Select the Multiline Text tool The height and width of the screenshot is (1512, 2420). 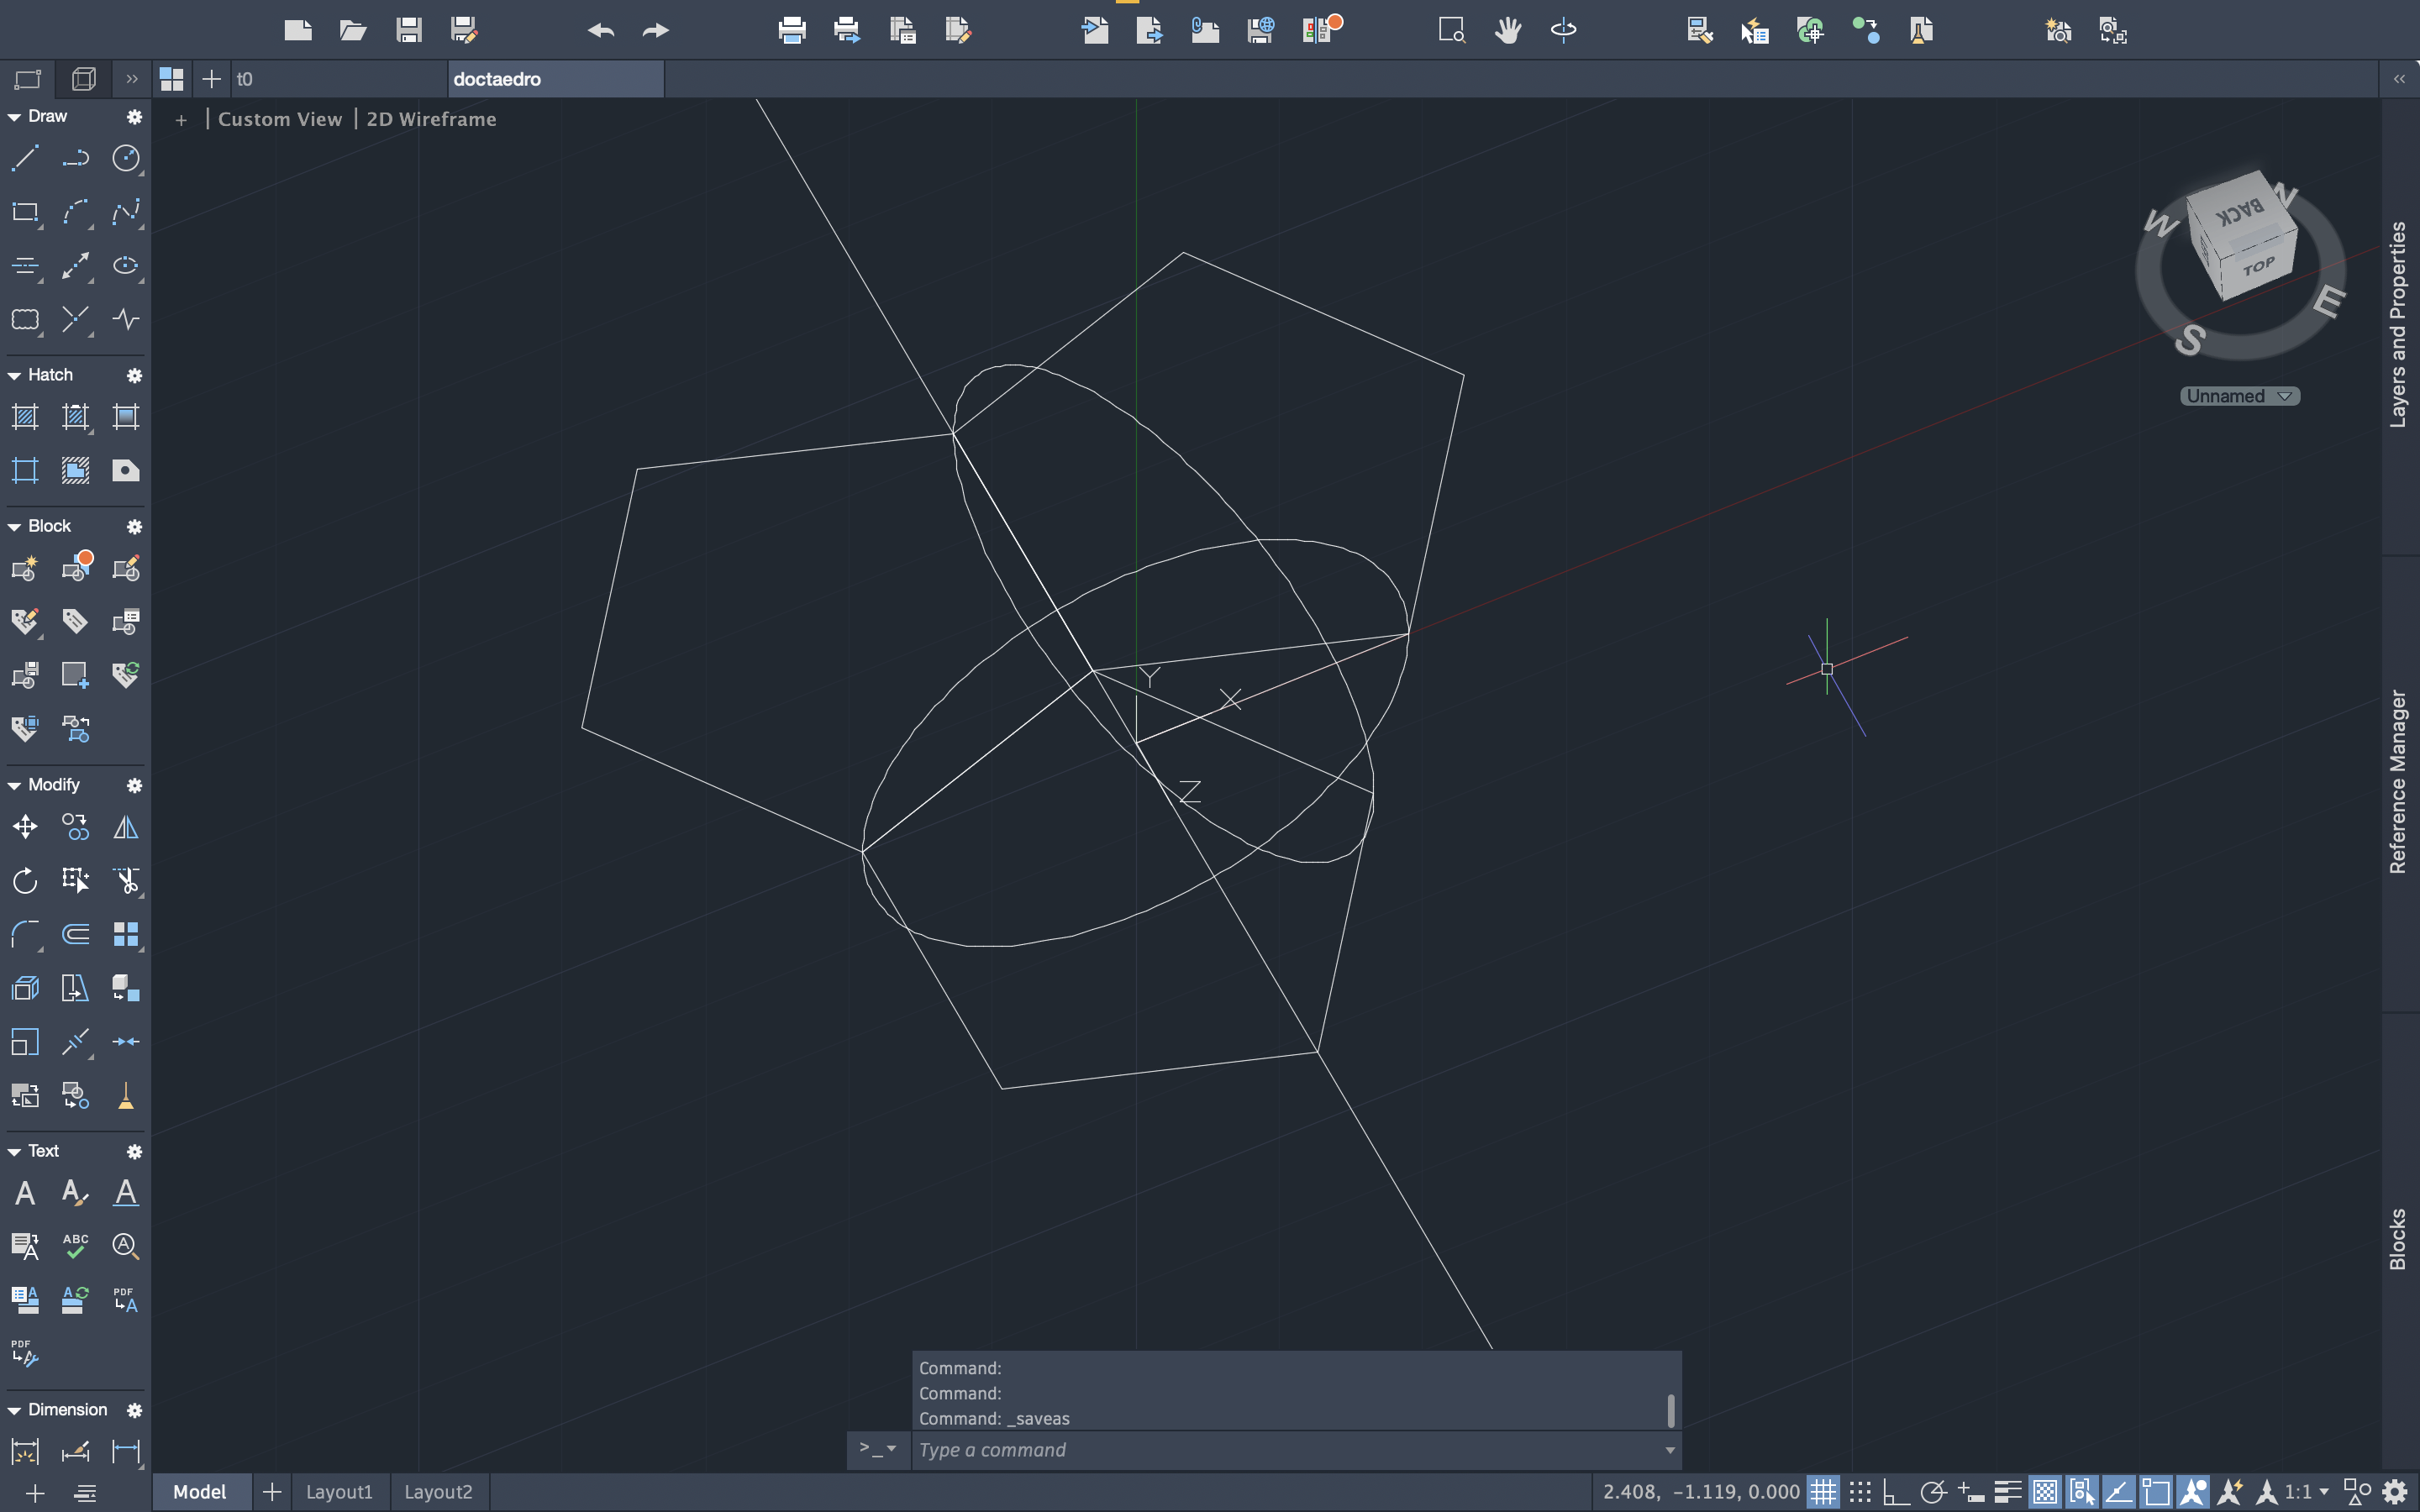coord(25,1193)
